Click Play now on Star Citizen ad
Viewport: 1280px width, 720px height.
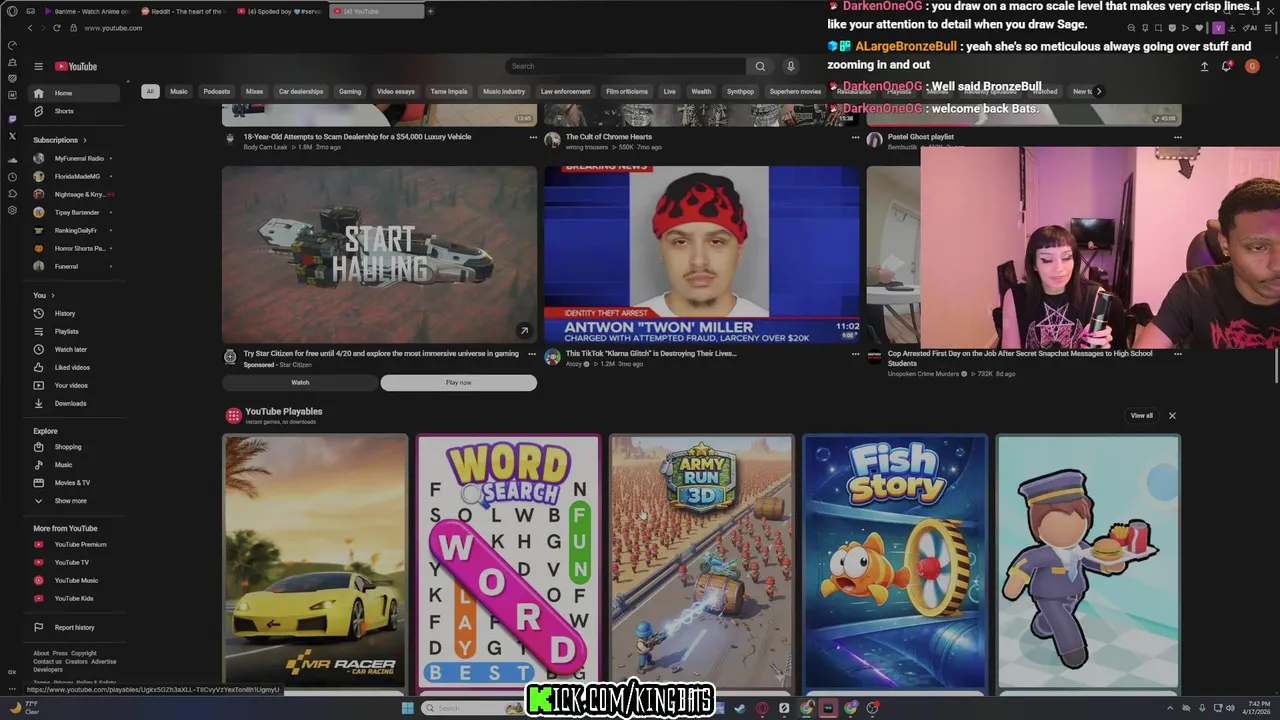coord(459,383)
